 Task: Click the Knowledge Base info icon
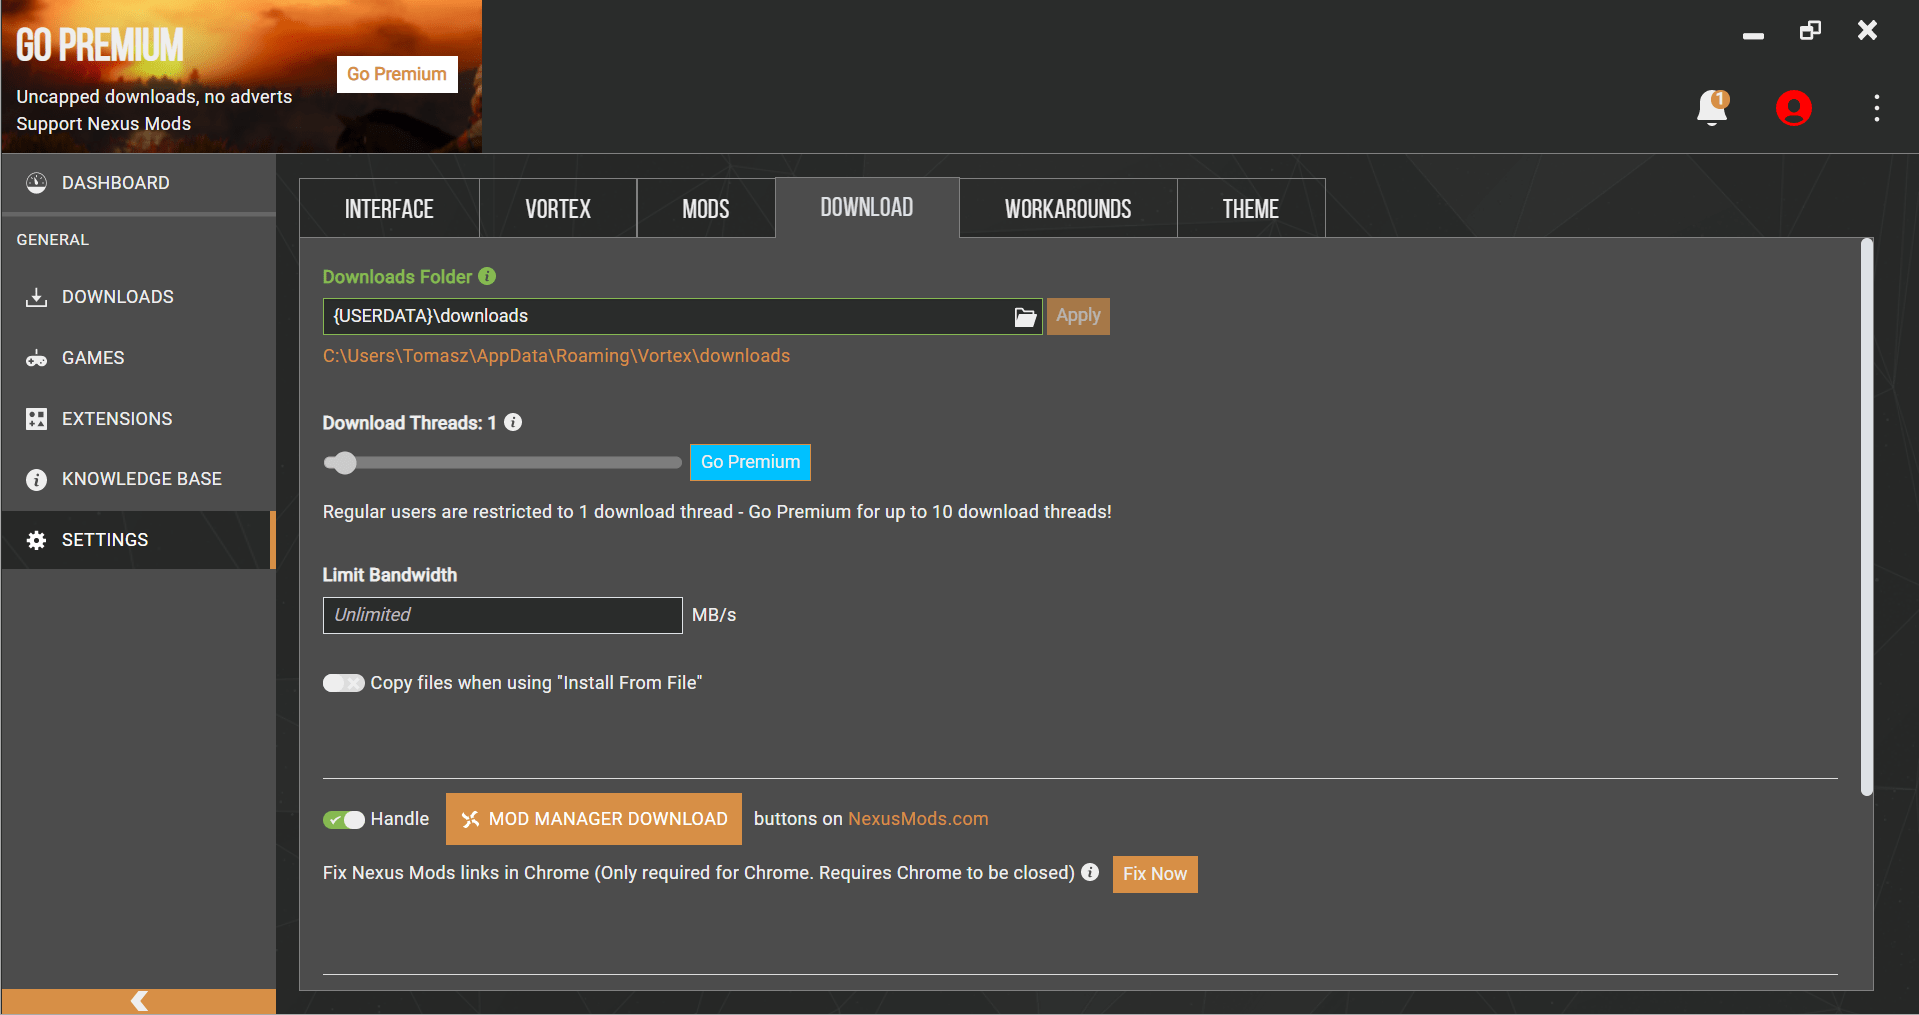click(x=37, y=480)
